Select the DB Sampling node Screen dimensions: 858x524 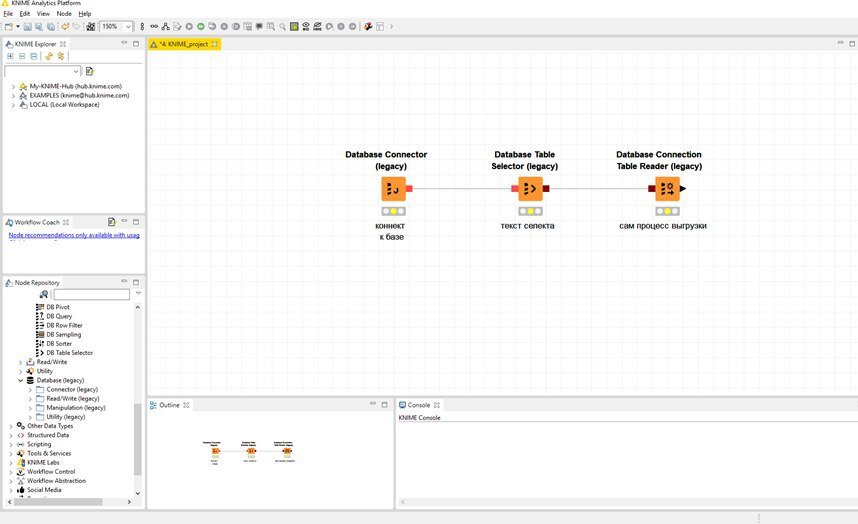click(63, 335)
